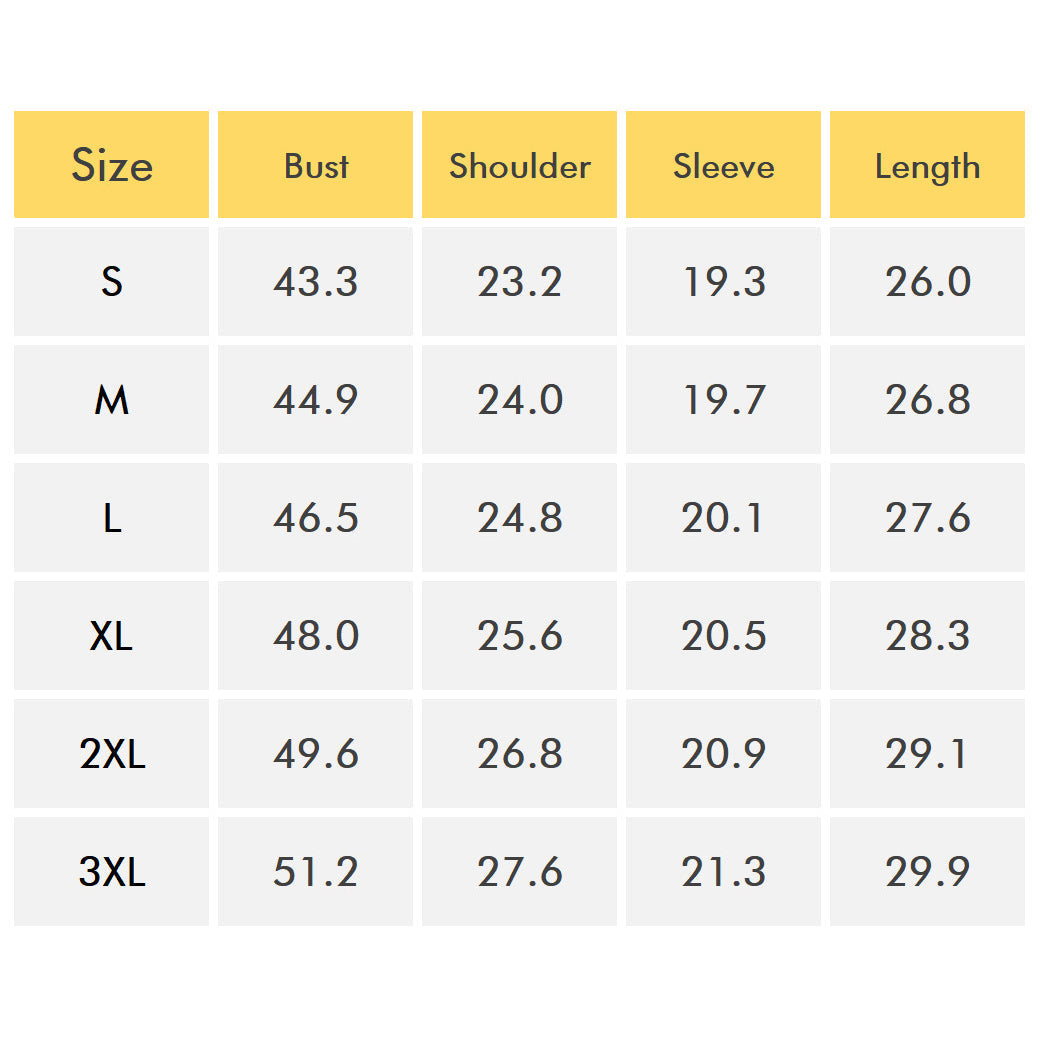
Task: Select the 26.0 length value cell
Action: 928,282
